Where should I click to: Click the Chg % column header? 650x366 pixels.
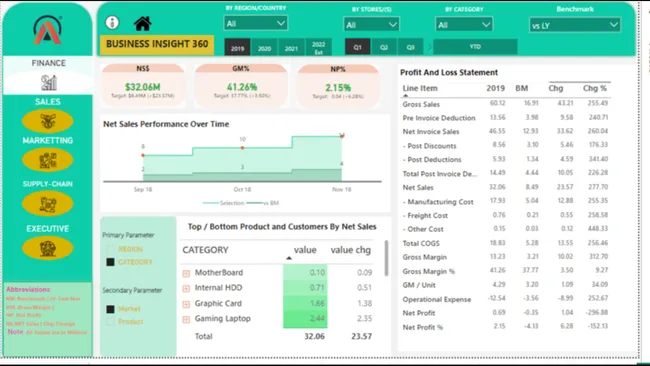click(x=594, y=88)
